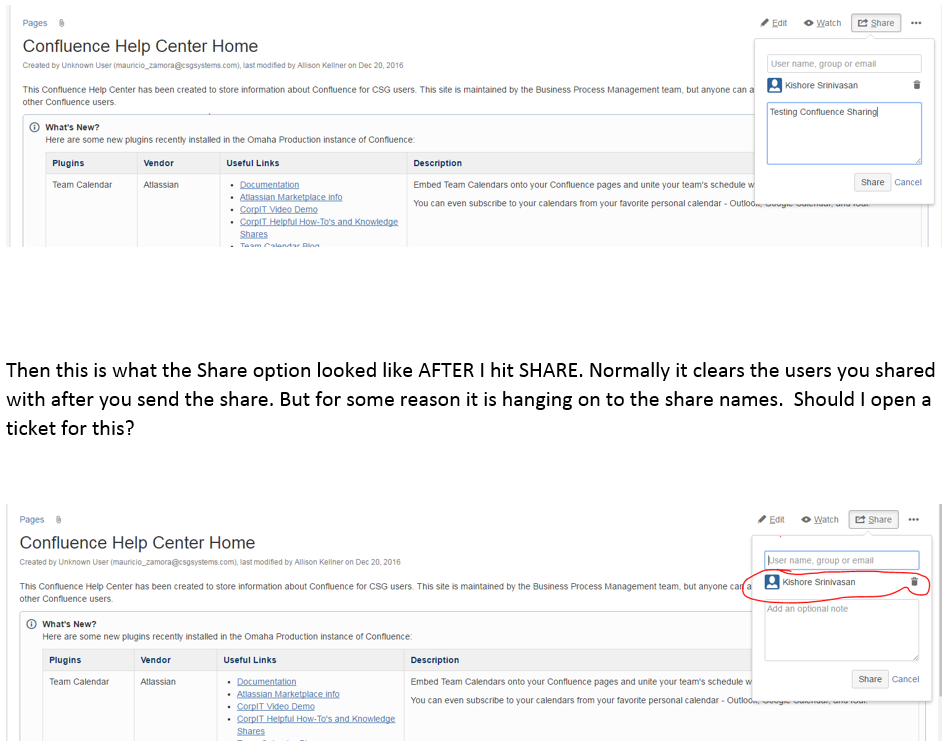The image size is (945, 745).
Task: Click the attachment paperclip icon in top screenshot
Action: point(61,23)
